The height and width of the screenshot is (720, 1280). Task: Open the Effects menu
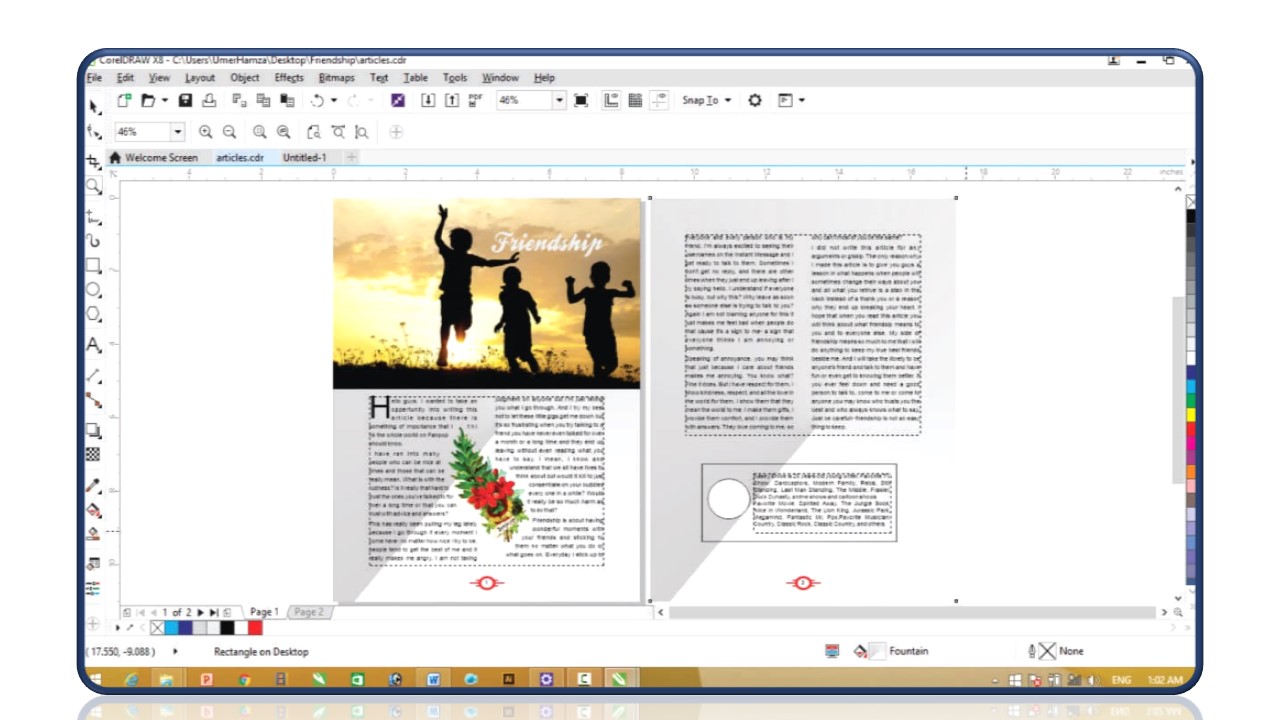click(x=289, y=77)
